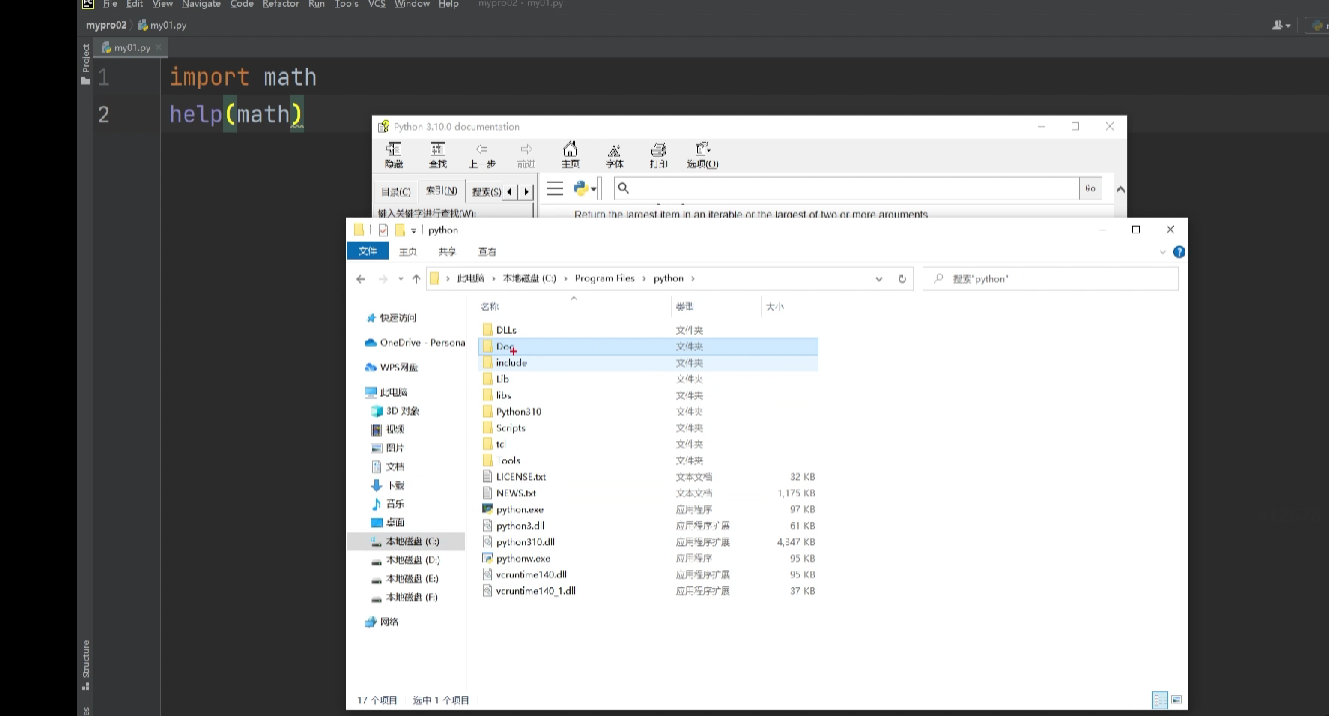Image resolution: width=1329 pixels, height=716 pixels.
Task: Select the DLLs folder icon
Action: click(488, 330)
